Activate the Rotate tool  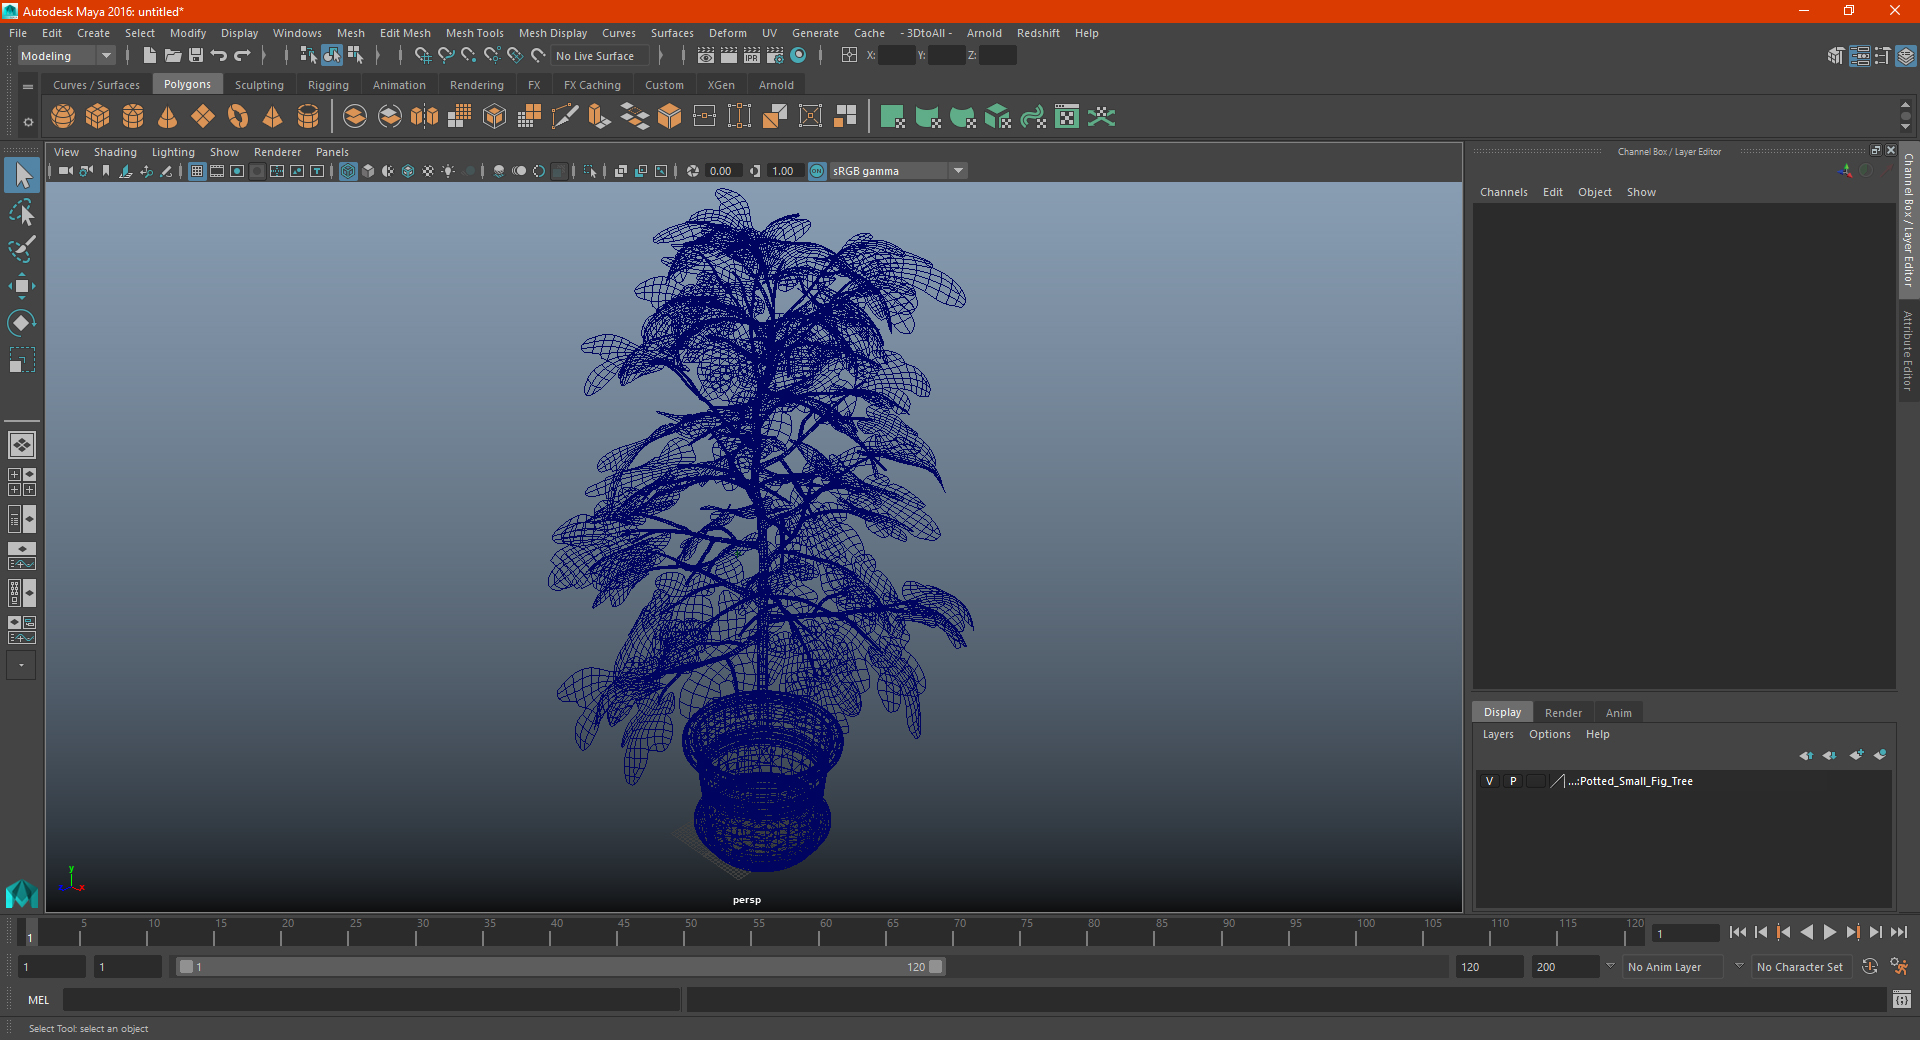22,323
